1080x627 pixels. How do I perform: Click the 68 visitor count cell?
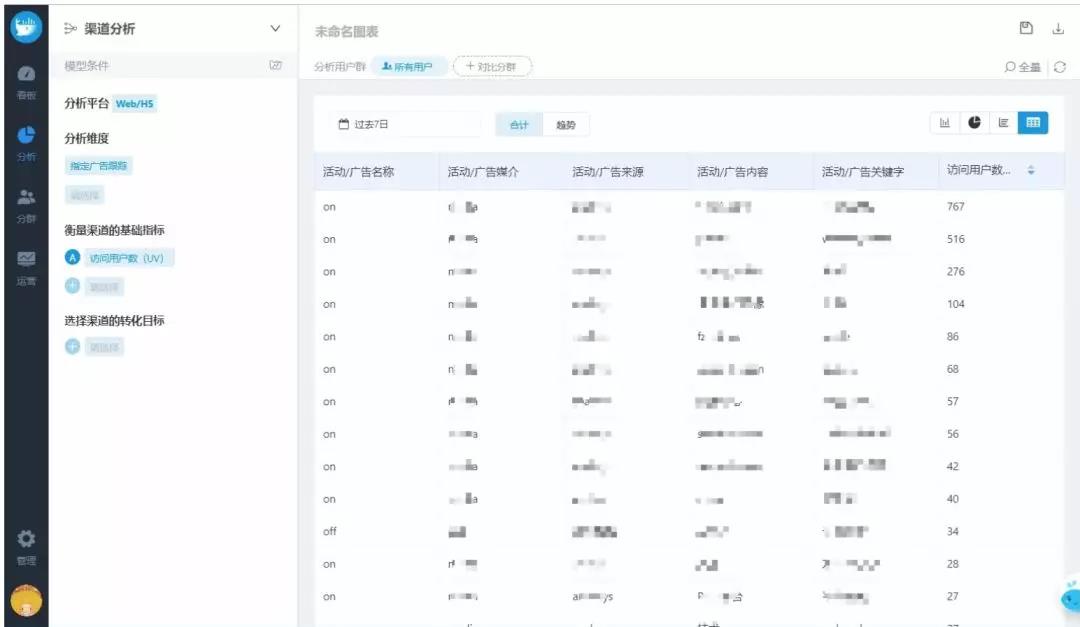[x=953, y=369]
